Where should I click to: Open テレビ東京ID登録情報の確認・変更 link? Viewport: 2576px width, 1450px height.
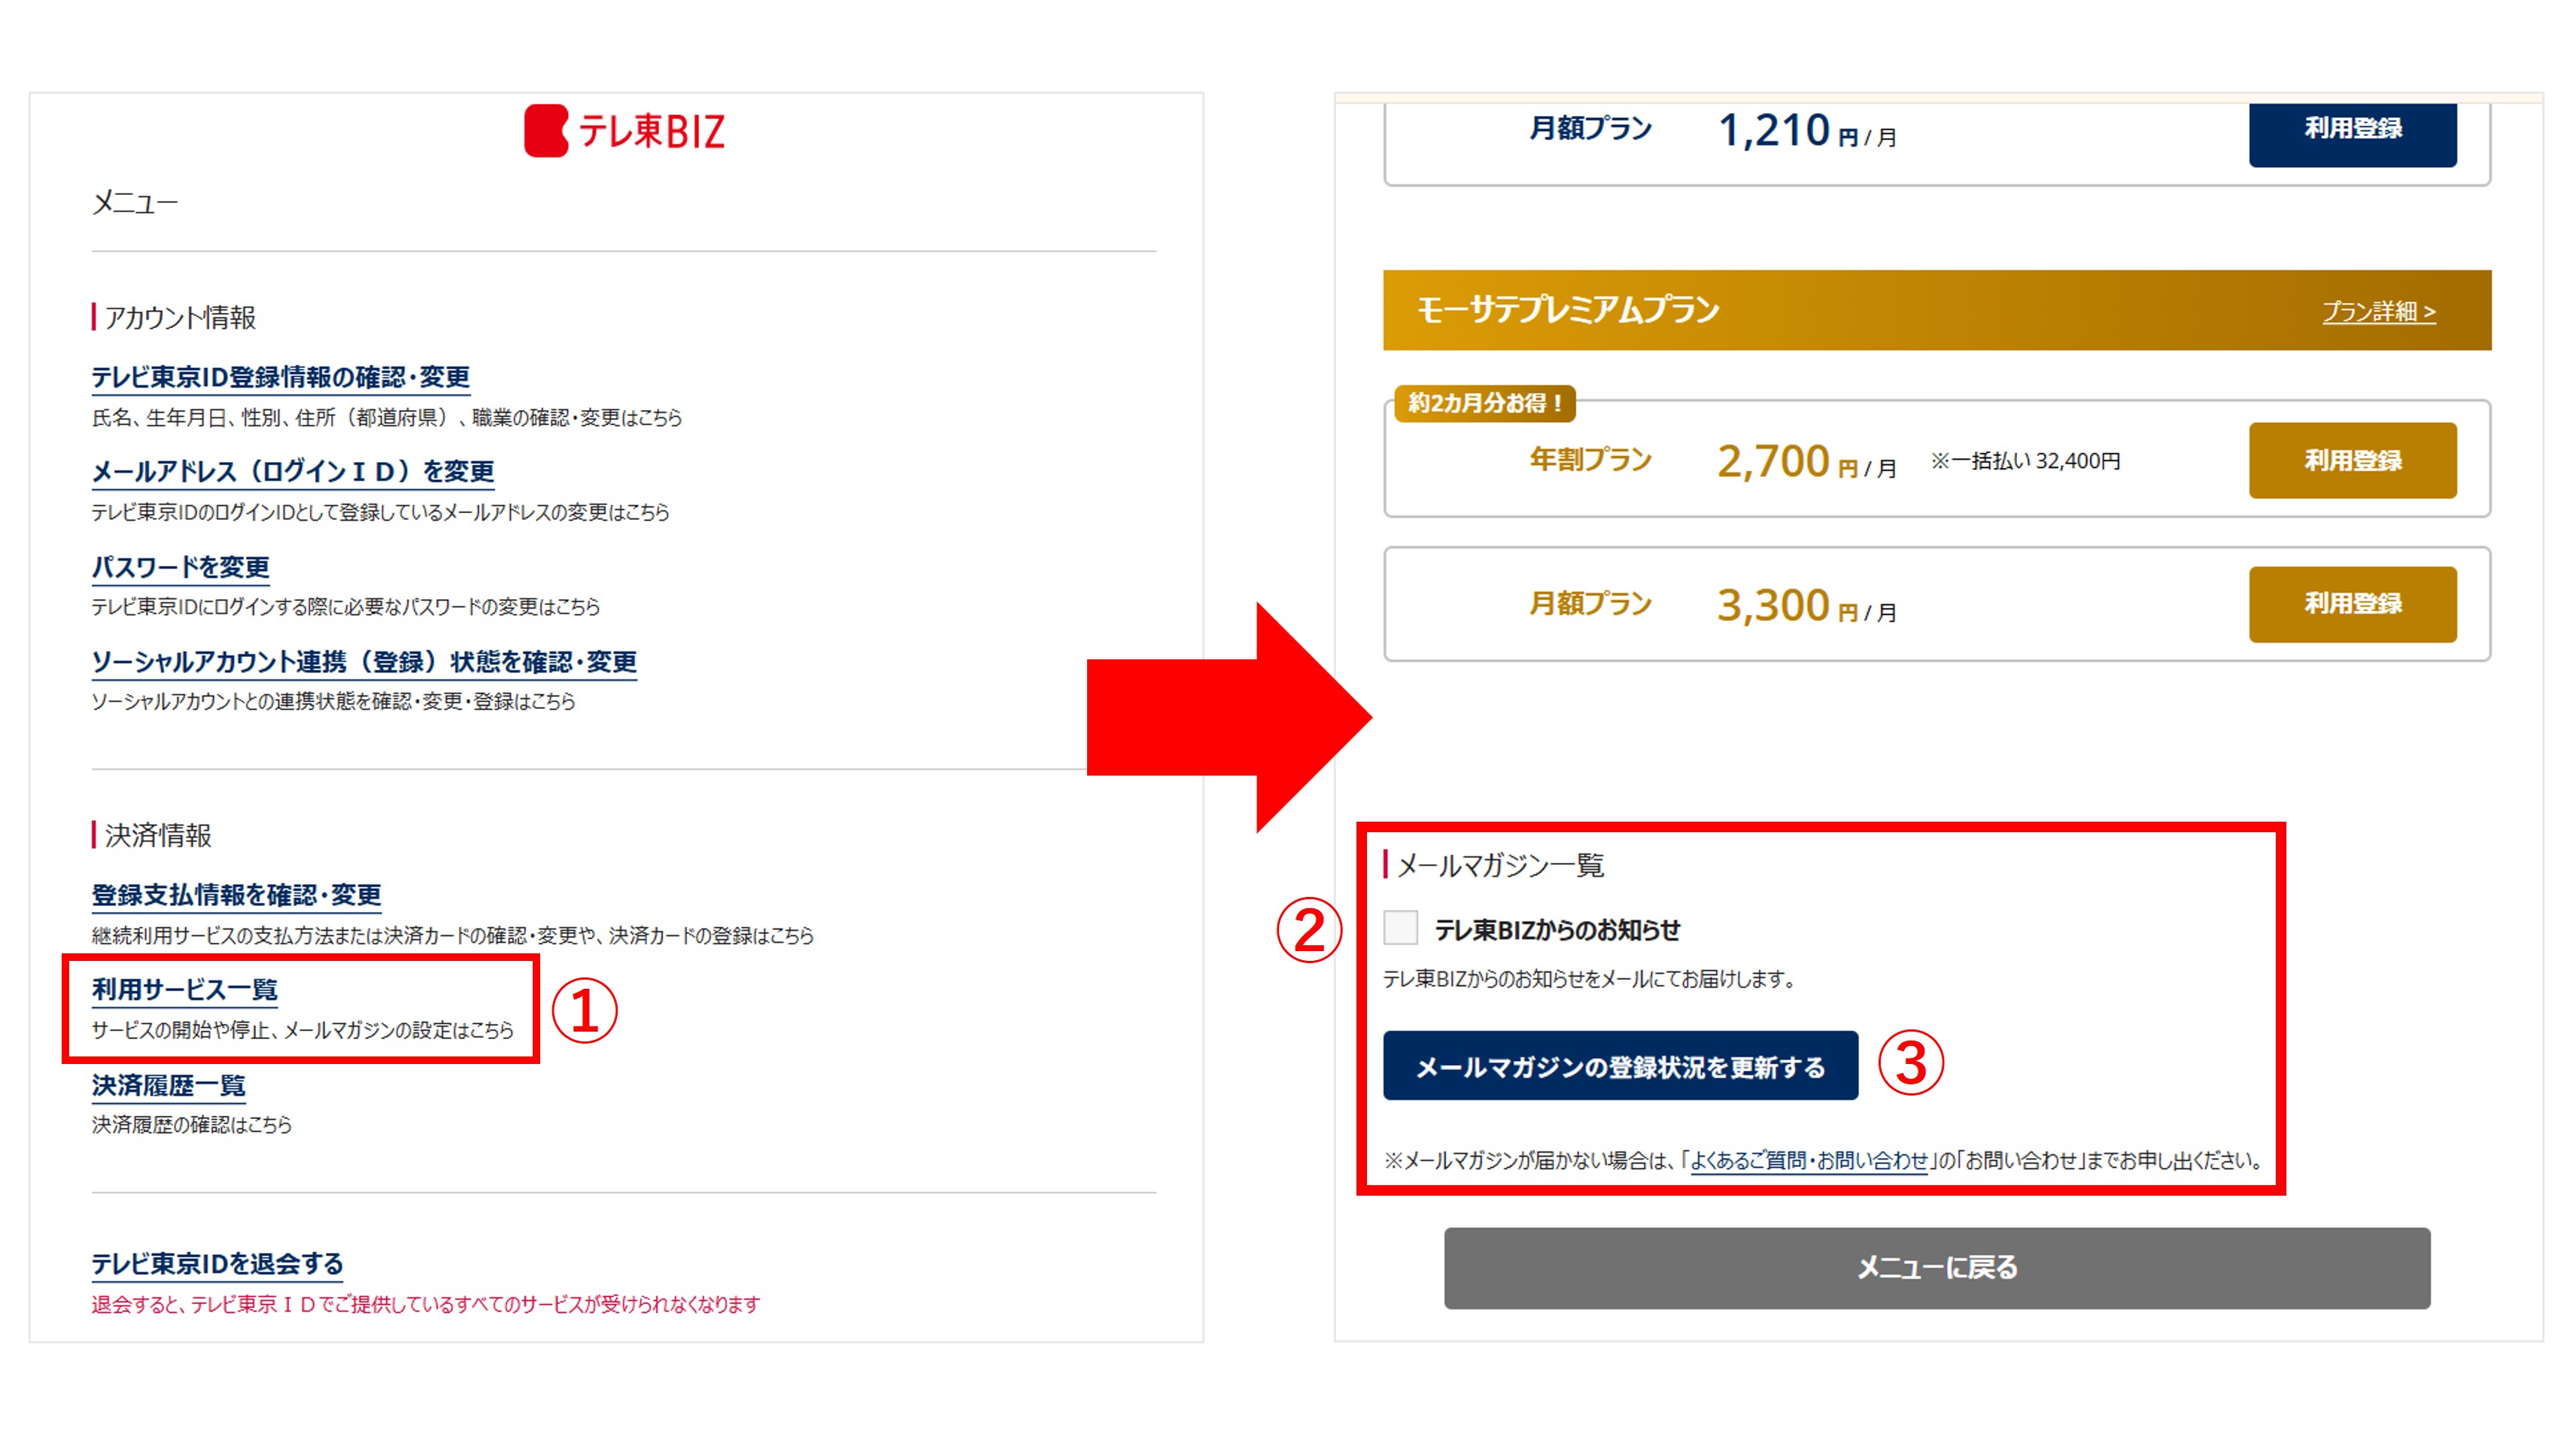[281, 377]
